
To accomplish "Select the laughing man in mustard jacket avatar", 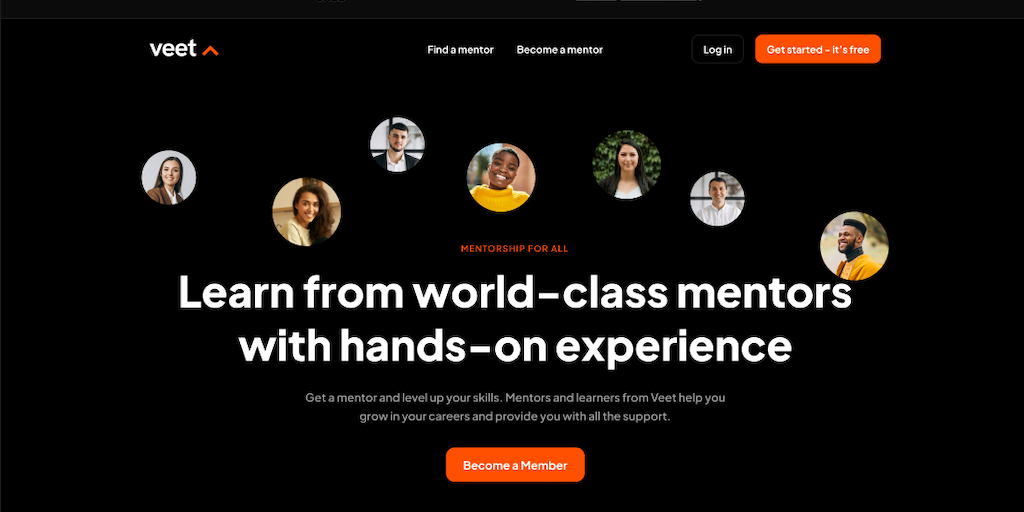I will click(854, 246).
